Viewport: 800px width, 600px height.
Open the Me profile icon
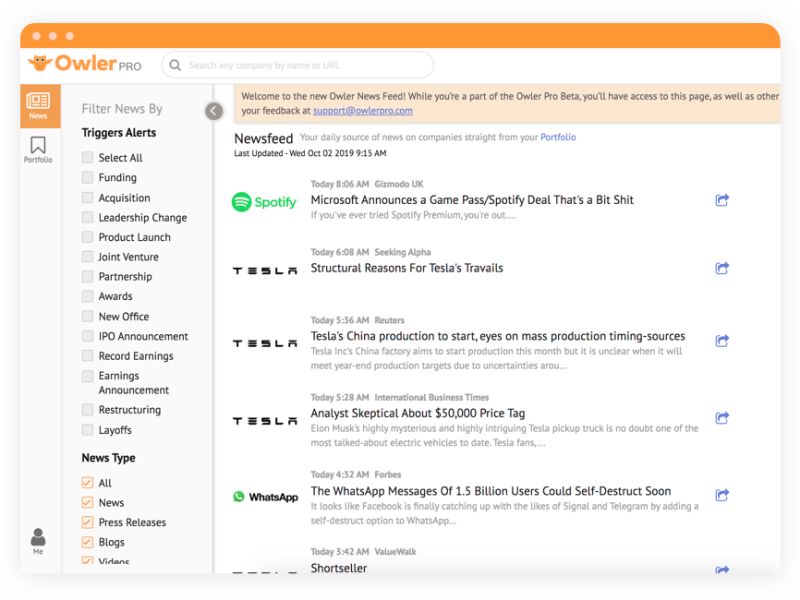tap(38, 541)
